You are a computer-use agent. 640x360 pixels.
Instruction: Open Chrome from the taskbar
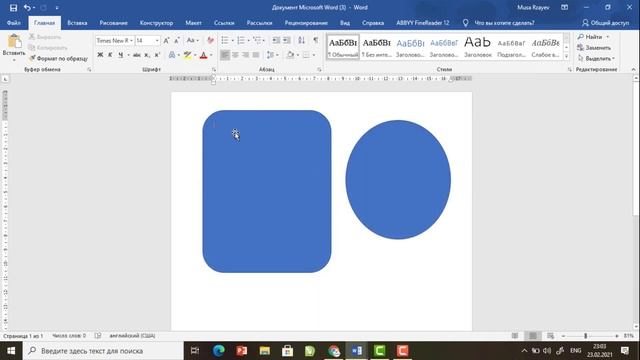coord(333,351)
